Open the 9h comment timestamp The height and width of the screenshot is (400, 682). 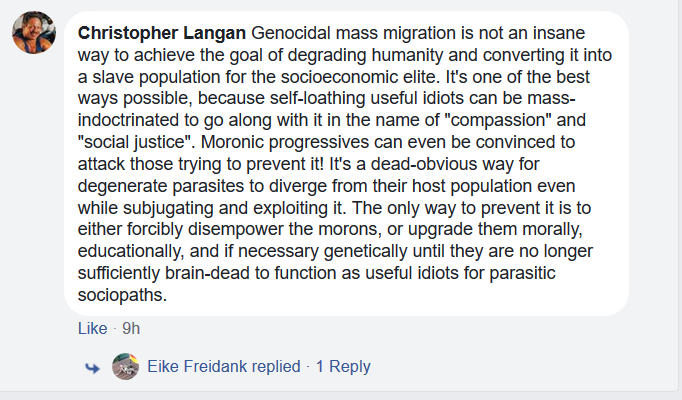[x=131, y=328]
